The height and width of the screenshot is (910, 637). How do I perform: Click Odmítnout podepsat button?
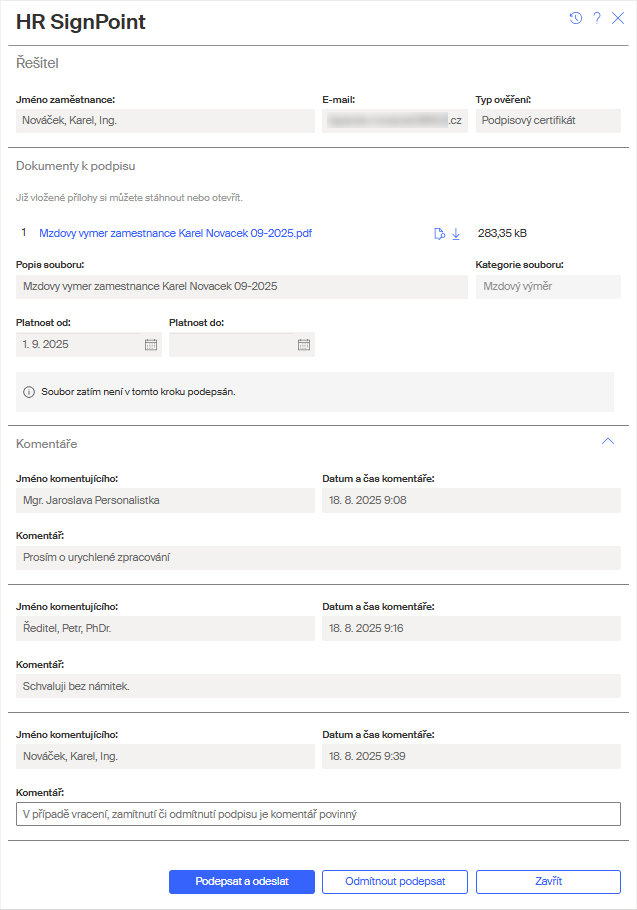pos(394,881)
